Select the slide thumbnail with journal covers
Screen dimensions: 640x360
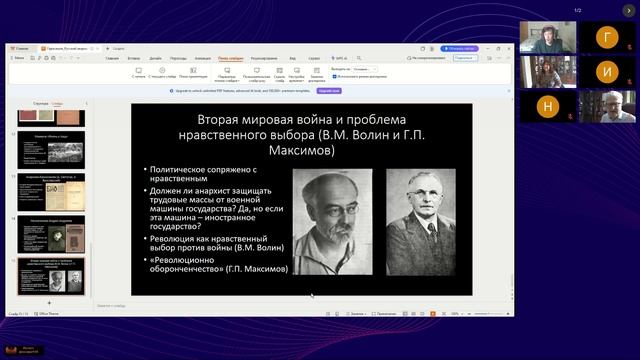51,192
